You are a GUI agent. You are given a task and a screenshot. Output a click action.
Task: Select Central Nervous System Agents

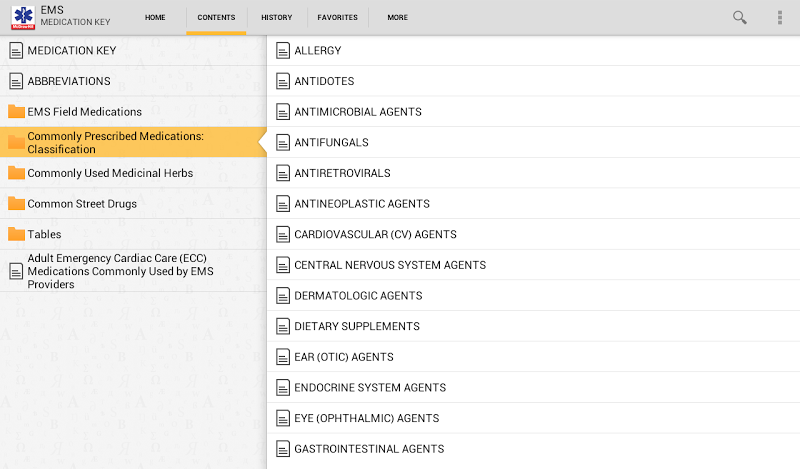pos(390,265)
